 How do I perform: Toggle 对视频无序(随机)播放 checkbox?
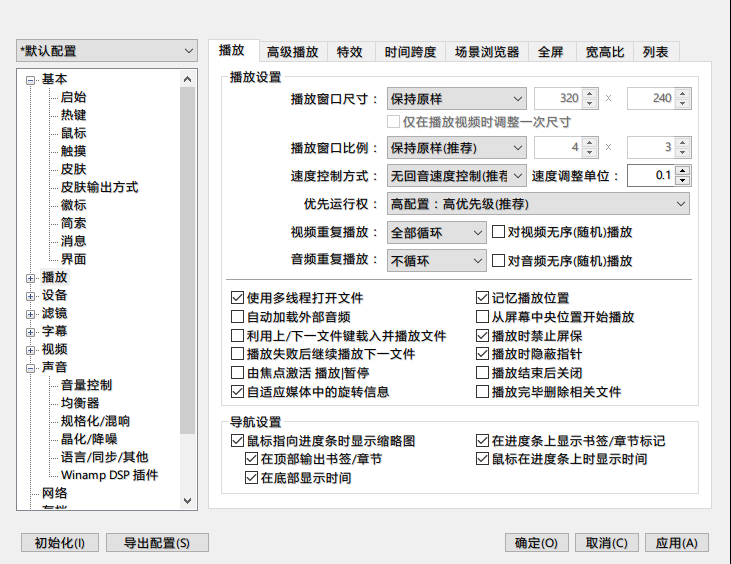[499, 232]
